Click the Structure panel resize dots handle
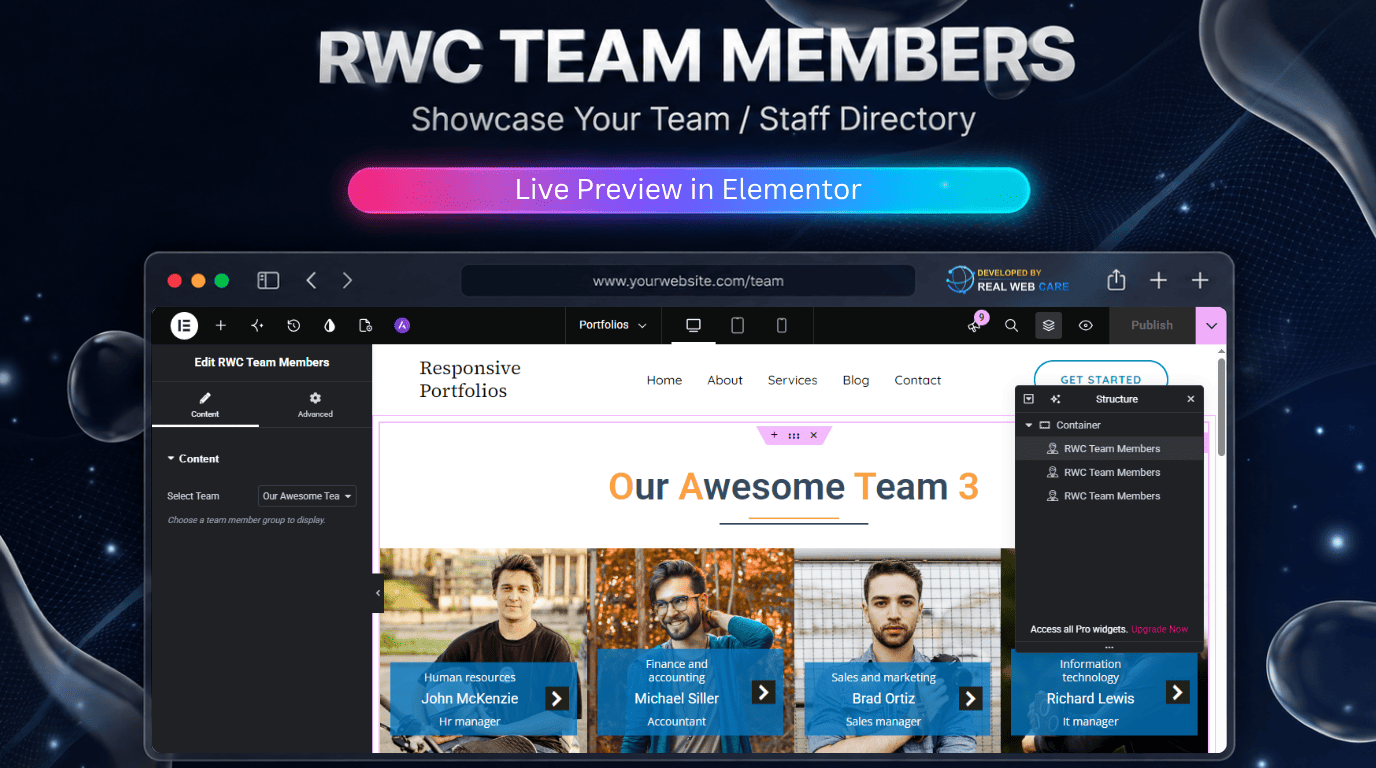The image size is (1376, 768). [x=1109, y=647]
